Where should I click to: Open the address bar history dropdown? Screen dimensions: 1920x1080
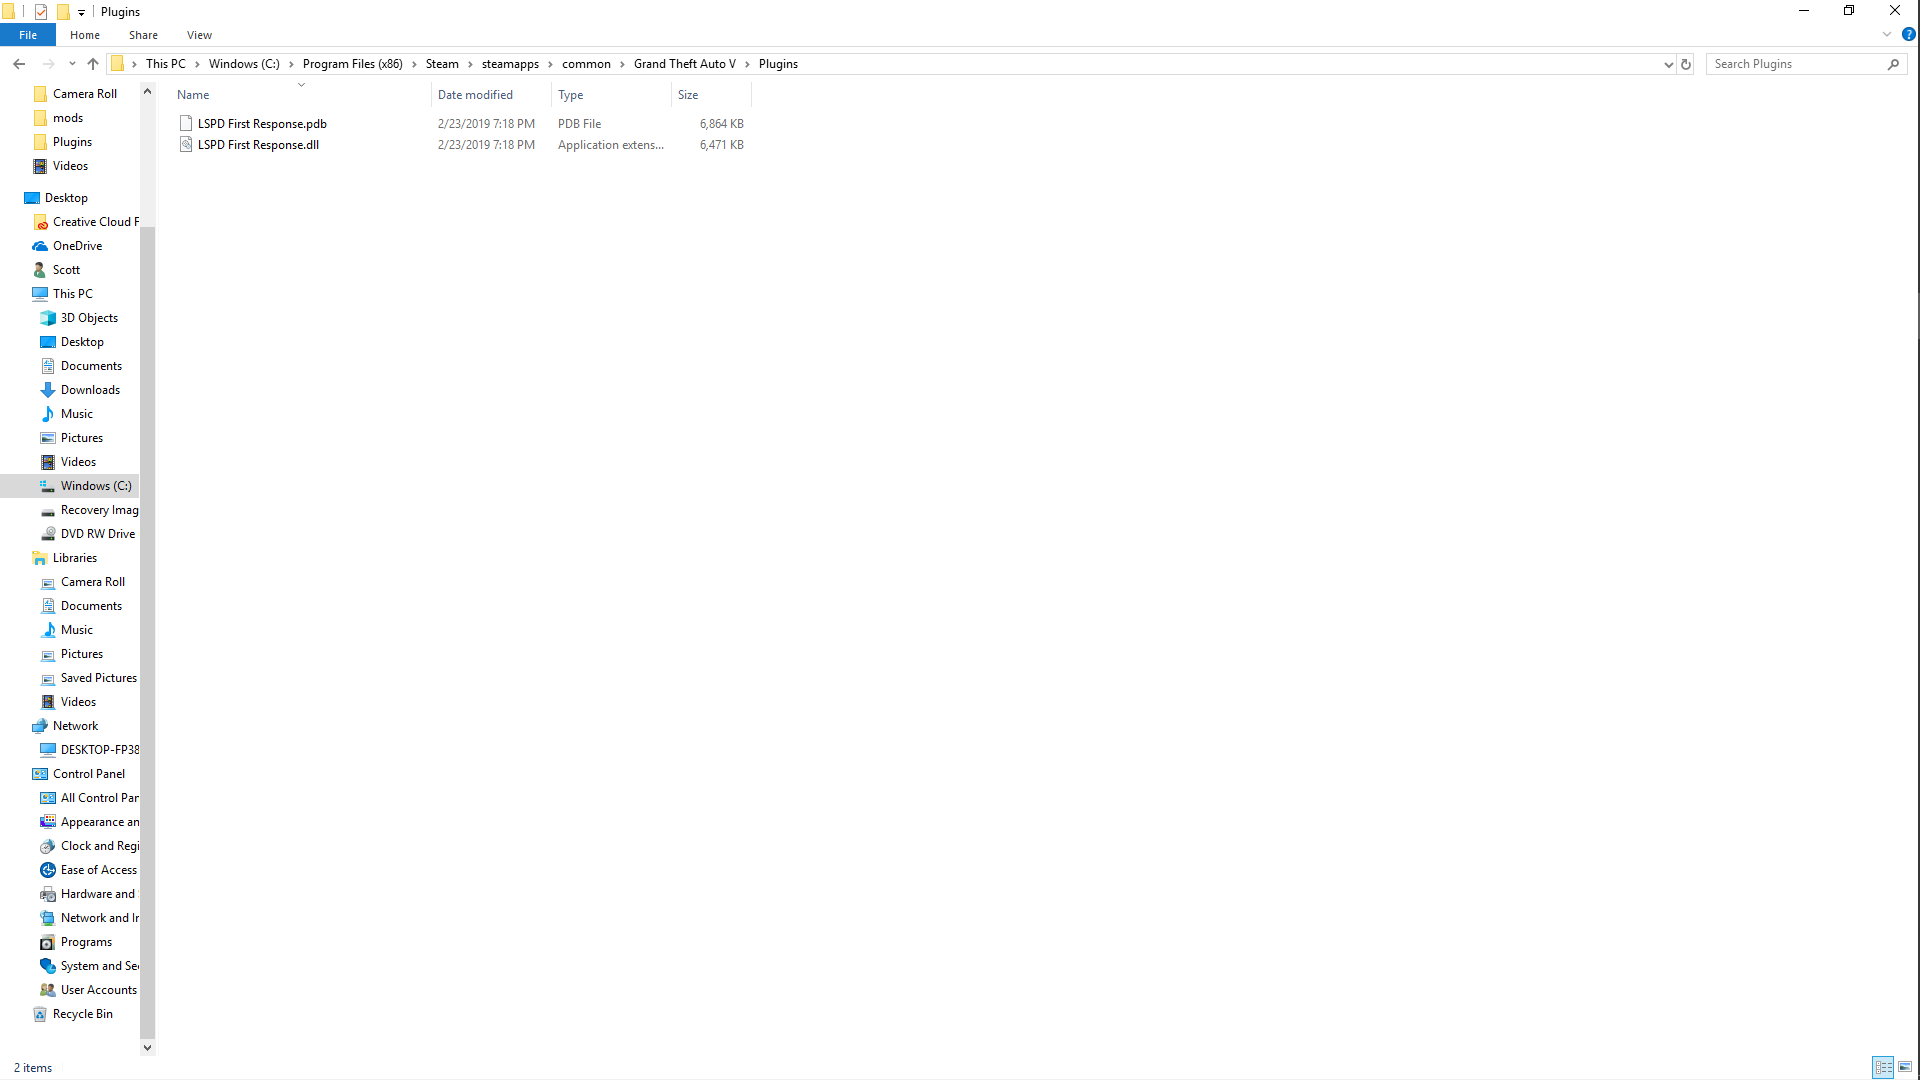click(1668, 64)
